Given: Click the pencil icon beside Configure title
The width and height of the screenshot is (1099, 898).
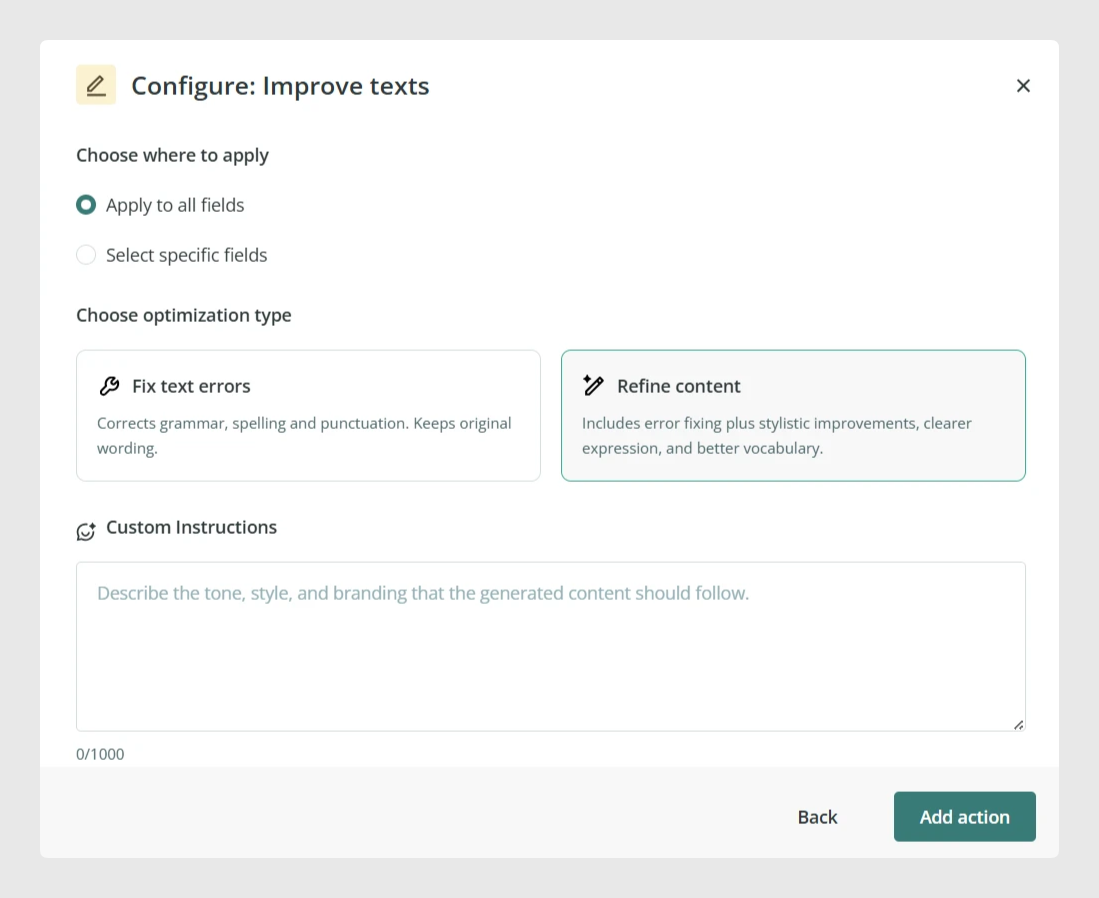Looking at the screenshot, I should pos(96,85).
